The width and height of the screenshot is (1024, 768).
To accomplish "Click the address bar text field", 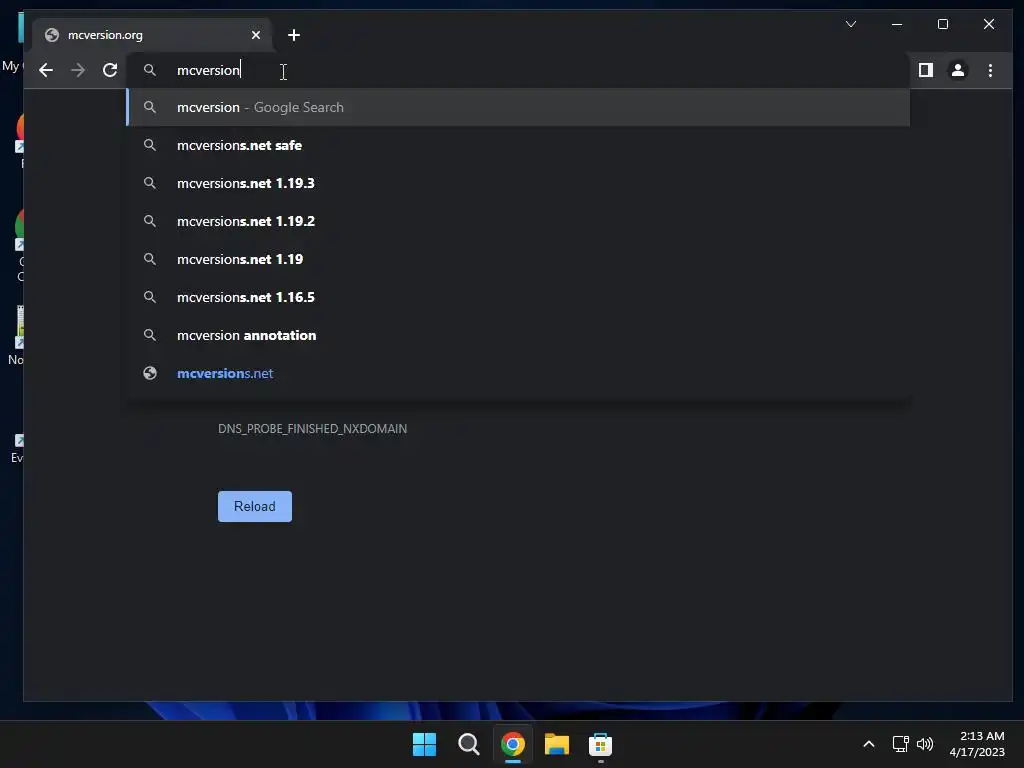I will click(518, 70).
